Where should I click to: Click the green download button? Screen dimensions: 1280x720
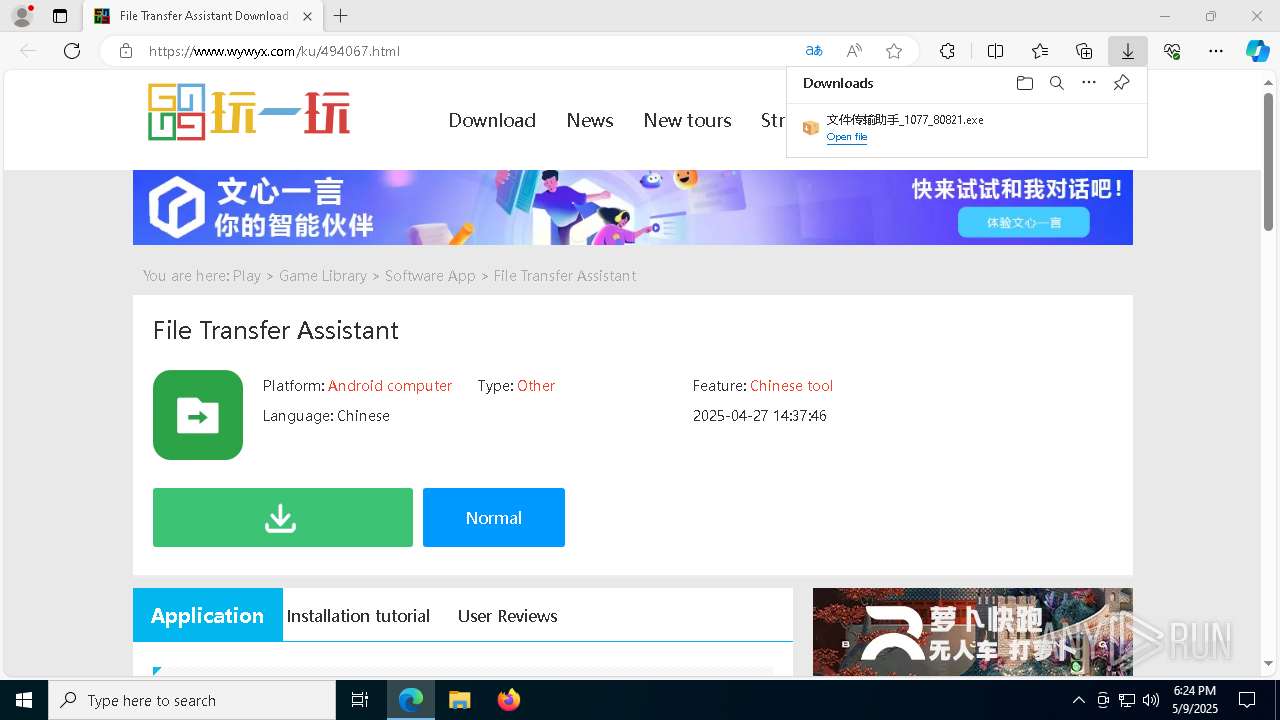tap(283, 518)
